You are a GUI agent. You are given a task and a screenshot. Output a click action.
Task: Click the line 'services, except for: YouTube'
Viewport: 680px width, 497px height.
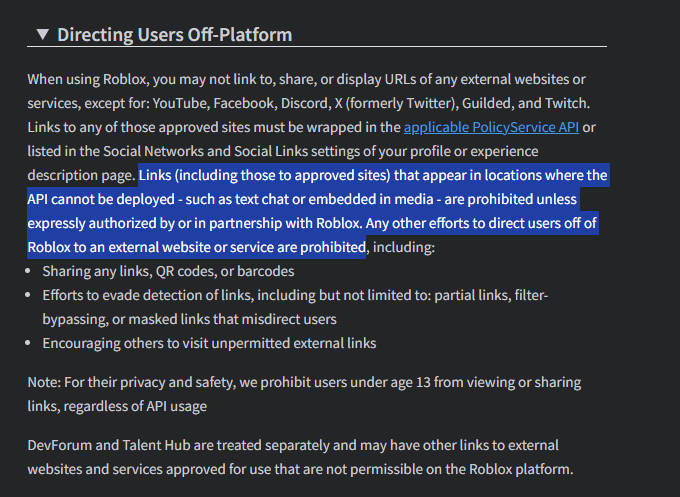point(309,103)
